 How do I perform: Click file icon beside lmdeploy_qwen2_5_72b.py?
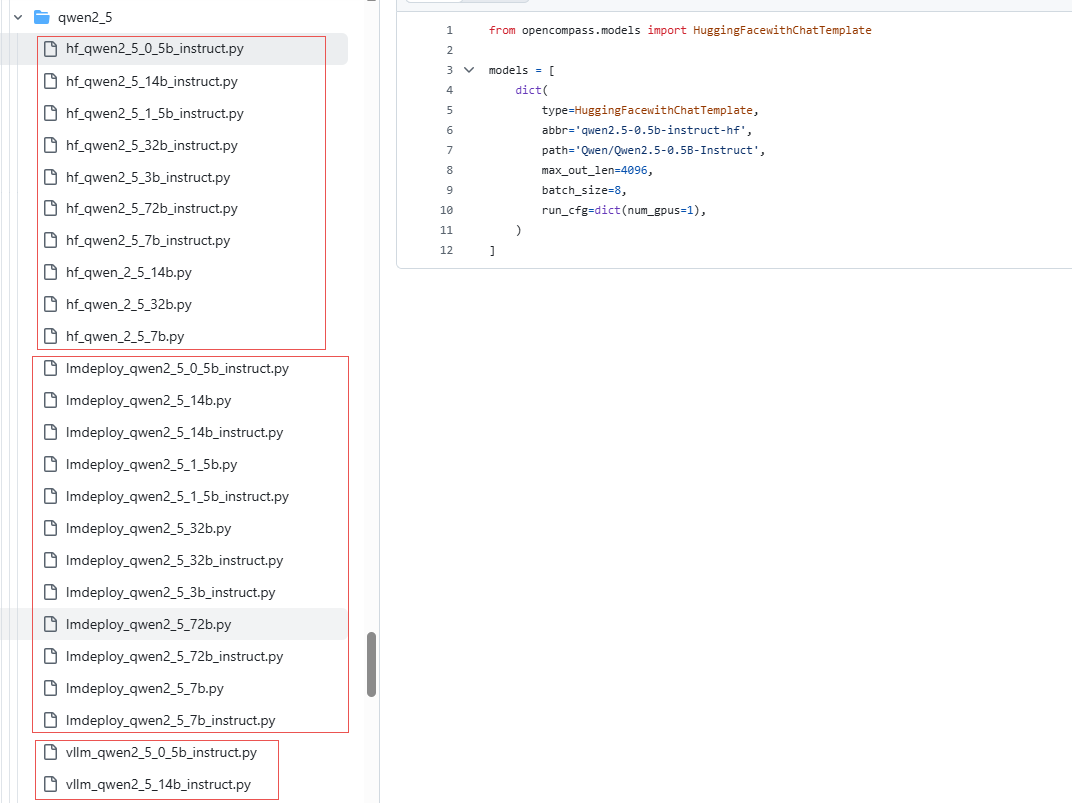point(51,625)
